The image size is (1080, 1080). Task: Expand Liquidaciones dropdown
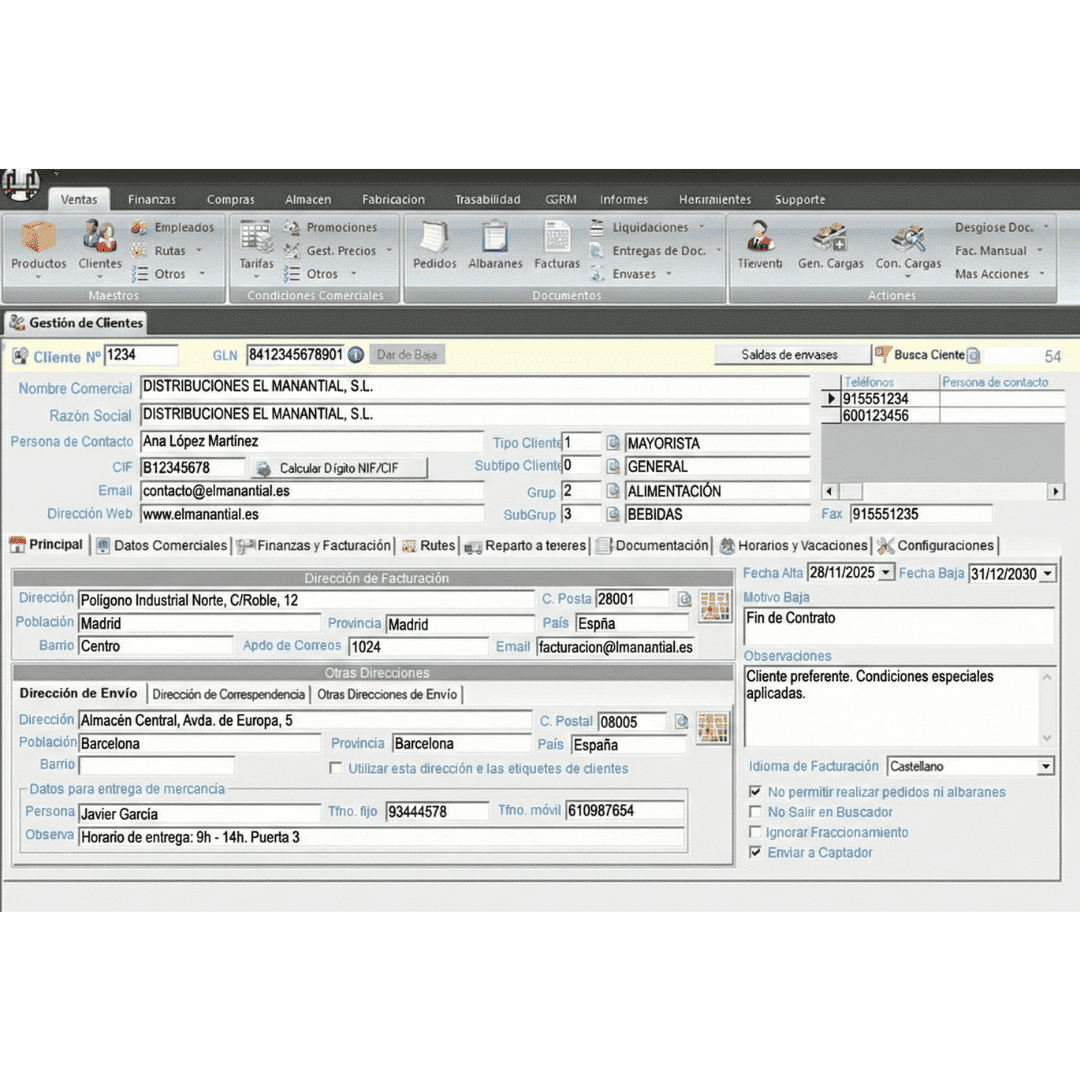[702, 227]
